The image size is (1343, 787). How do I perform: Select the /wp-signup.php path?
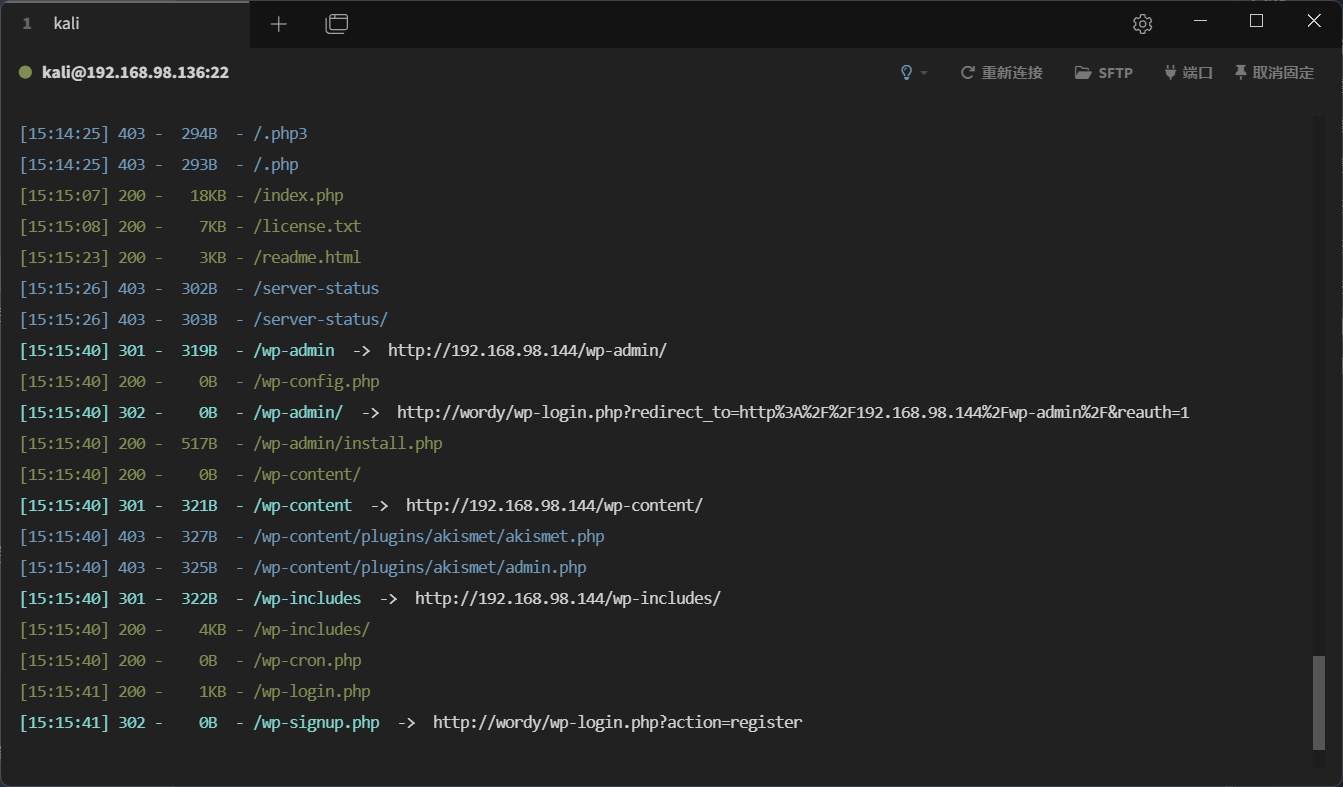click(316, 722)
